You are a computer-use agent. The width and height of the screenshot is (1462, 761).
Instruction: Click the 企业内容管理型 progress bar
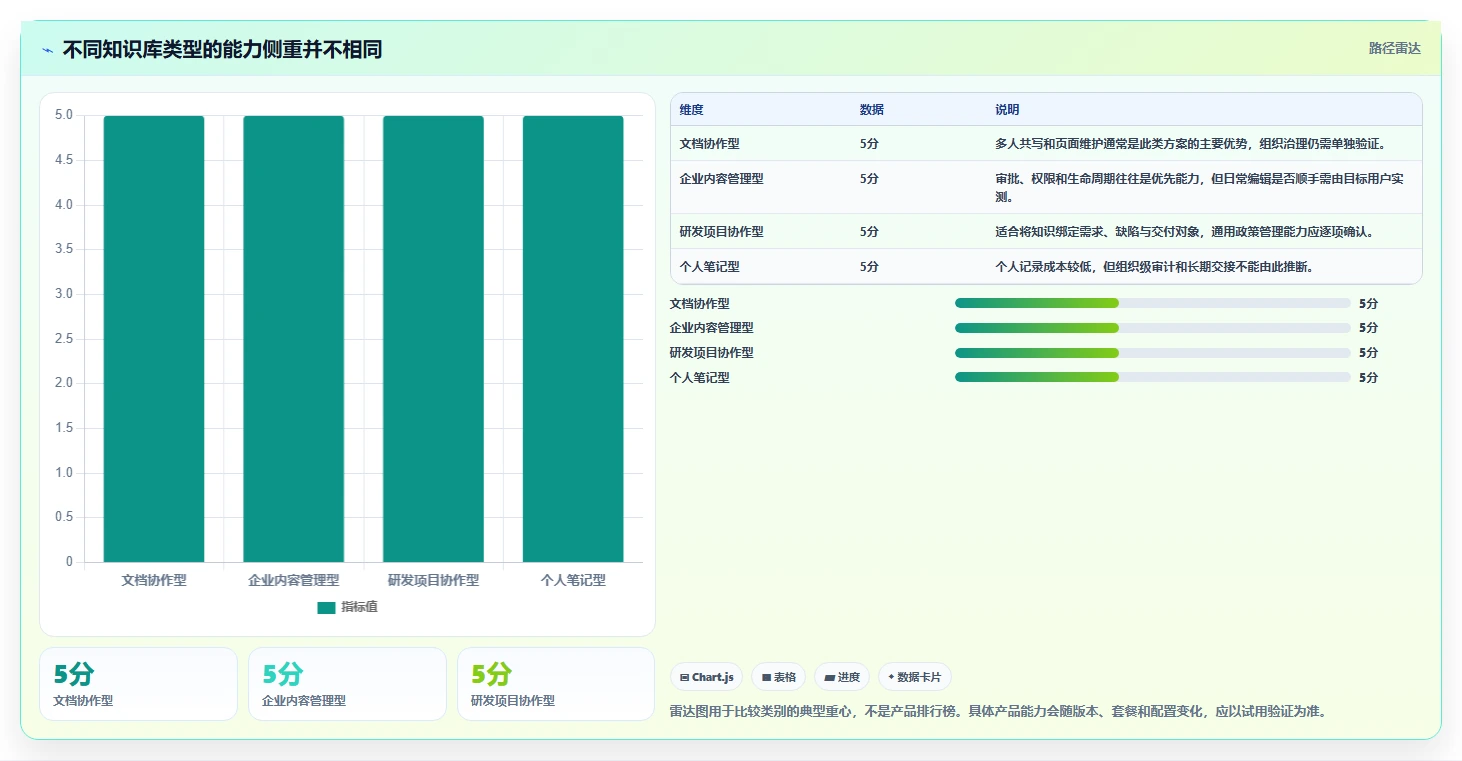tap(1152, 328)
